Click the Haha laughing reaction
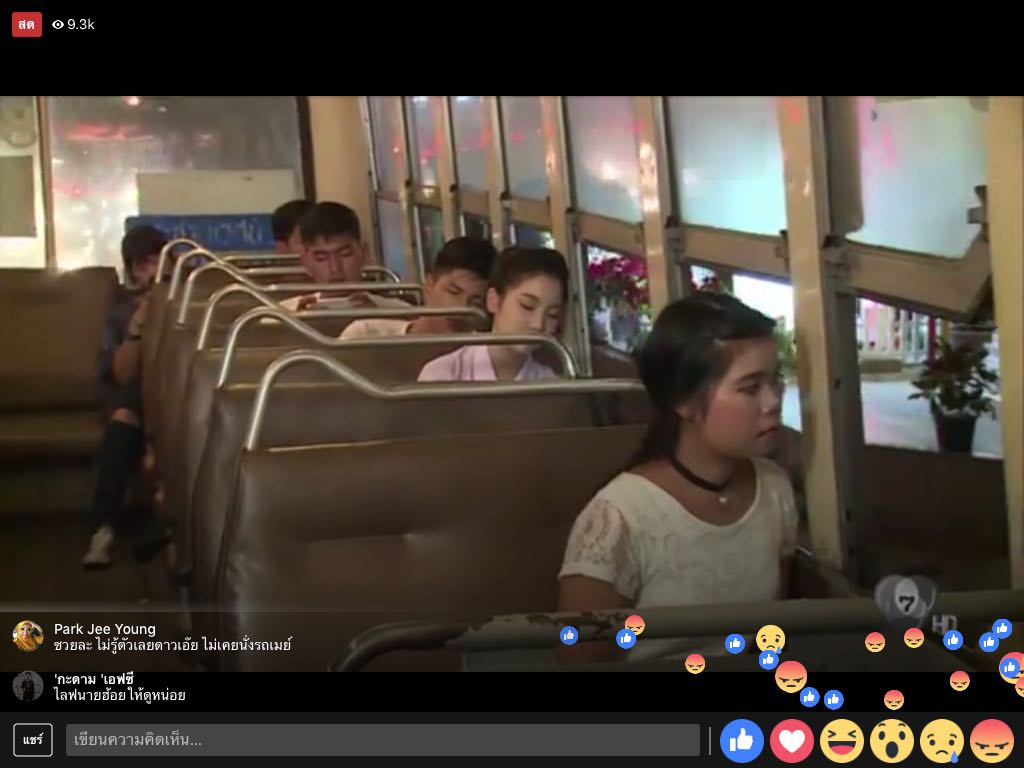This screenshot has height=768, width=1024. click(x=842, y=741)
